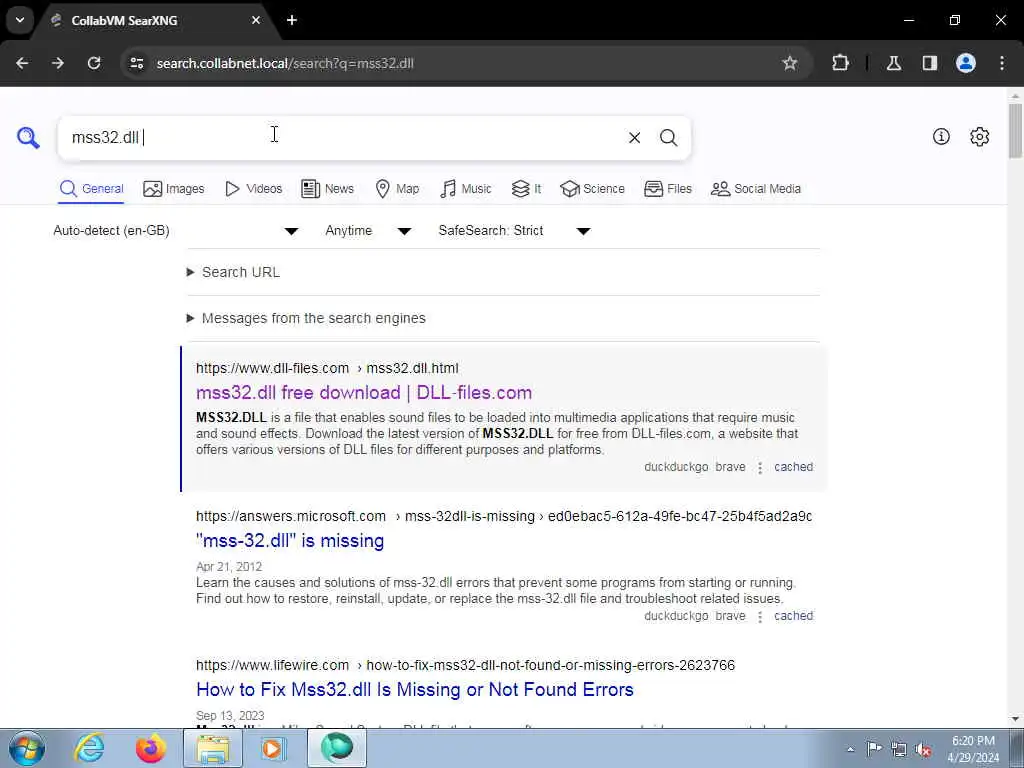Screen dimensions: 1024x768
Task: Click the muted volume tray icon
Action: (923, 749)
